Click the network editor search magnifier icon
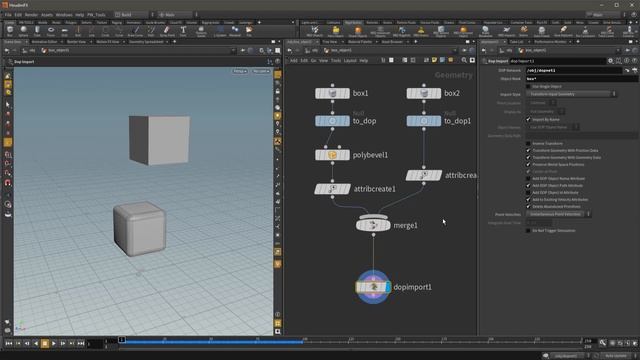Screen dimensions: 640x360 pyautogui.click(x=464, y=60)
